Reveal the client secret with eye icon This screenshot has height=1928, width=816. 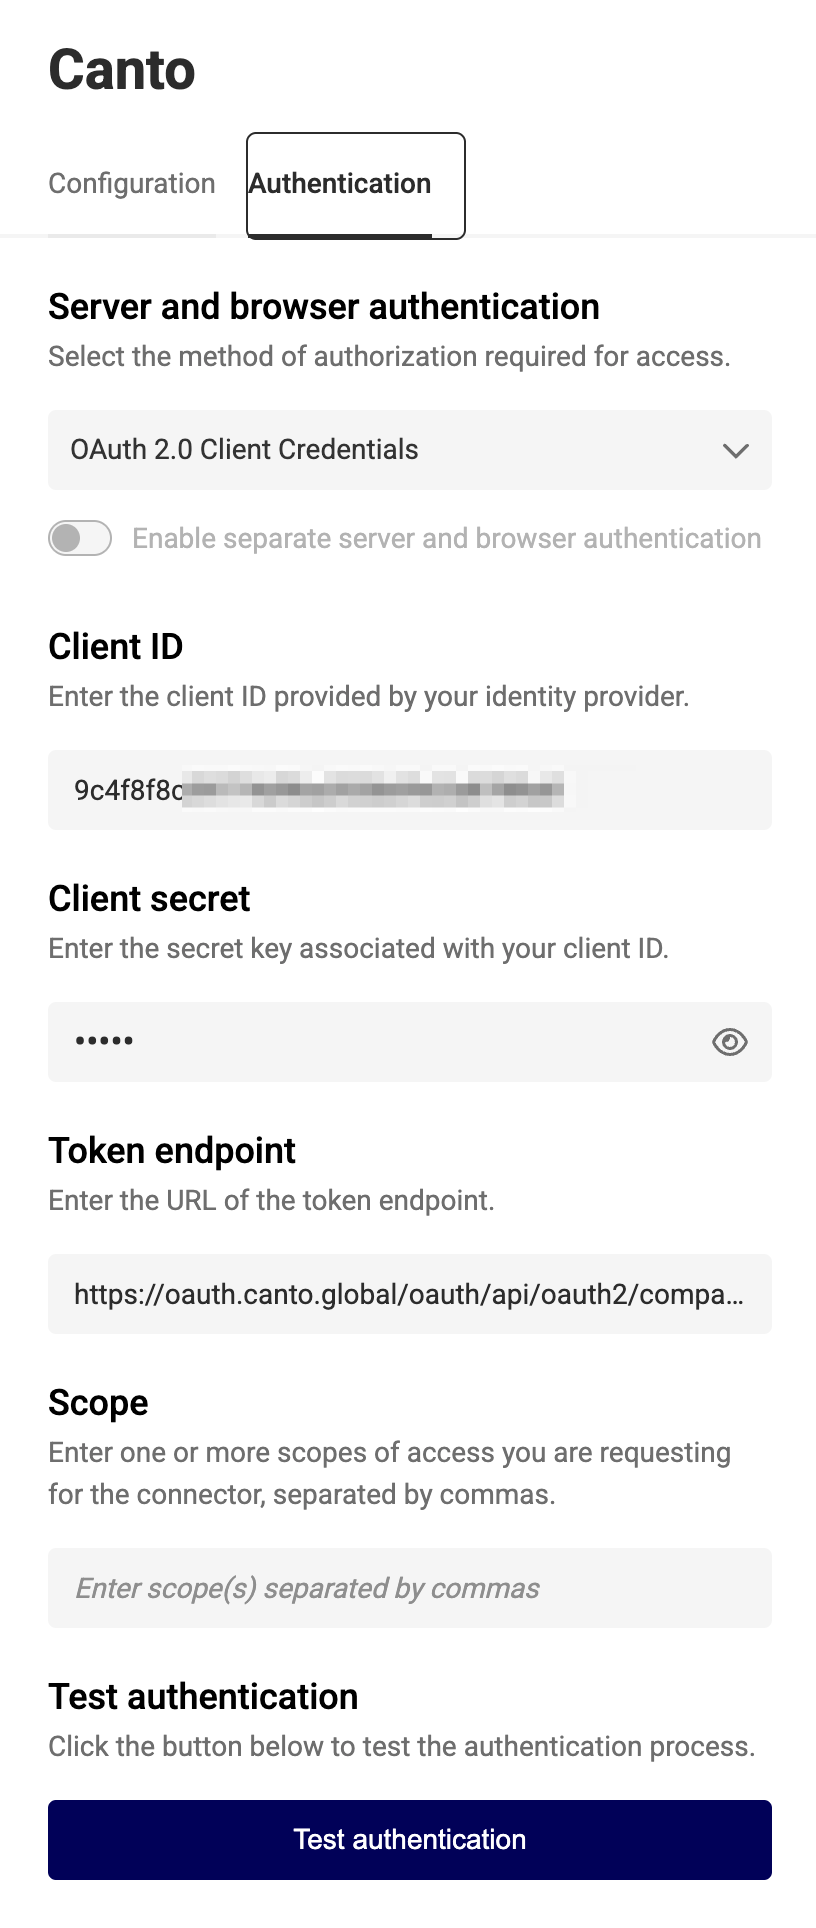pos(730,1042)
